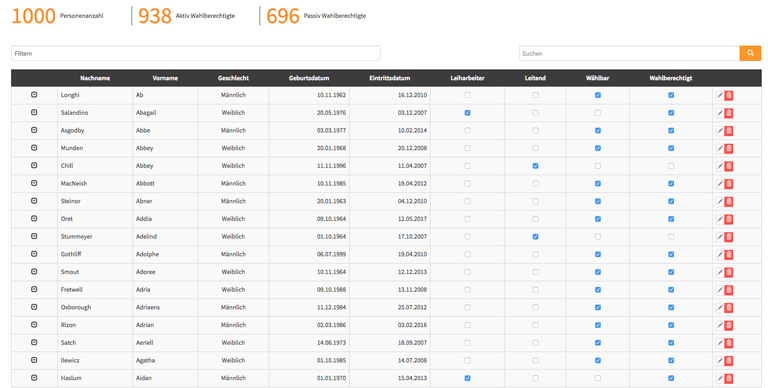Sort by Eintrittsdatum column header
Image resolution: width=768 pixels, height=388 pixels.
[390, 78]
